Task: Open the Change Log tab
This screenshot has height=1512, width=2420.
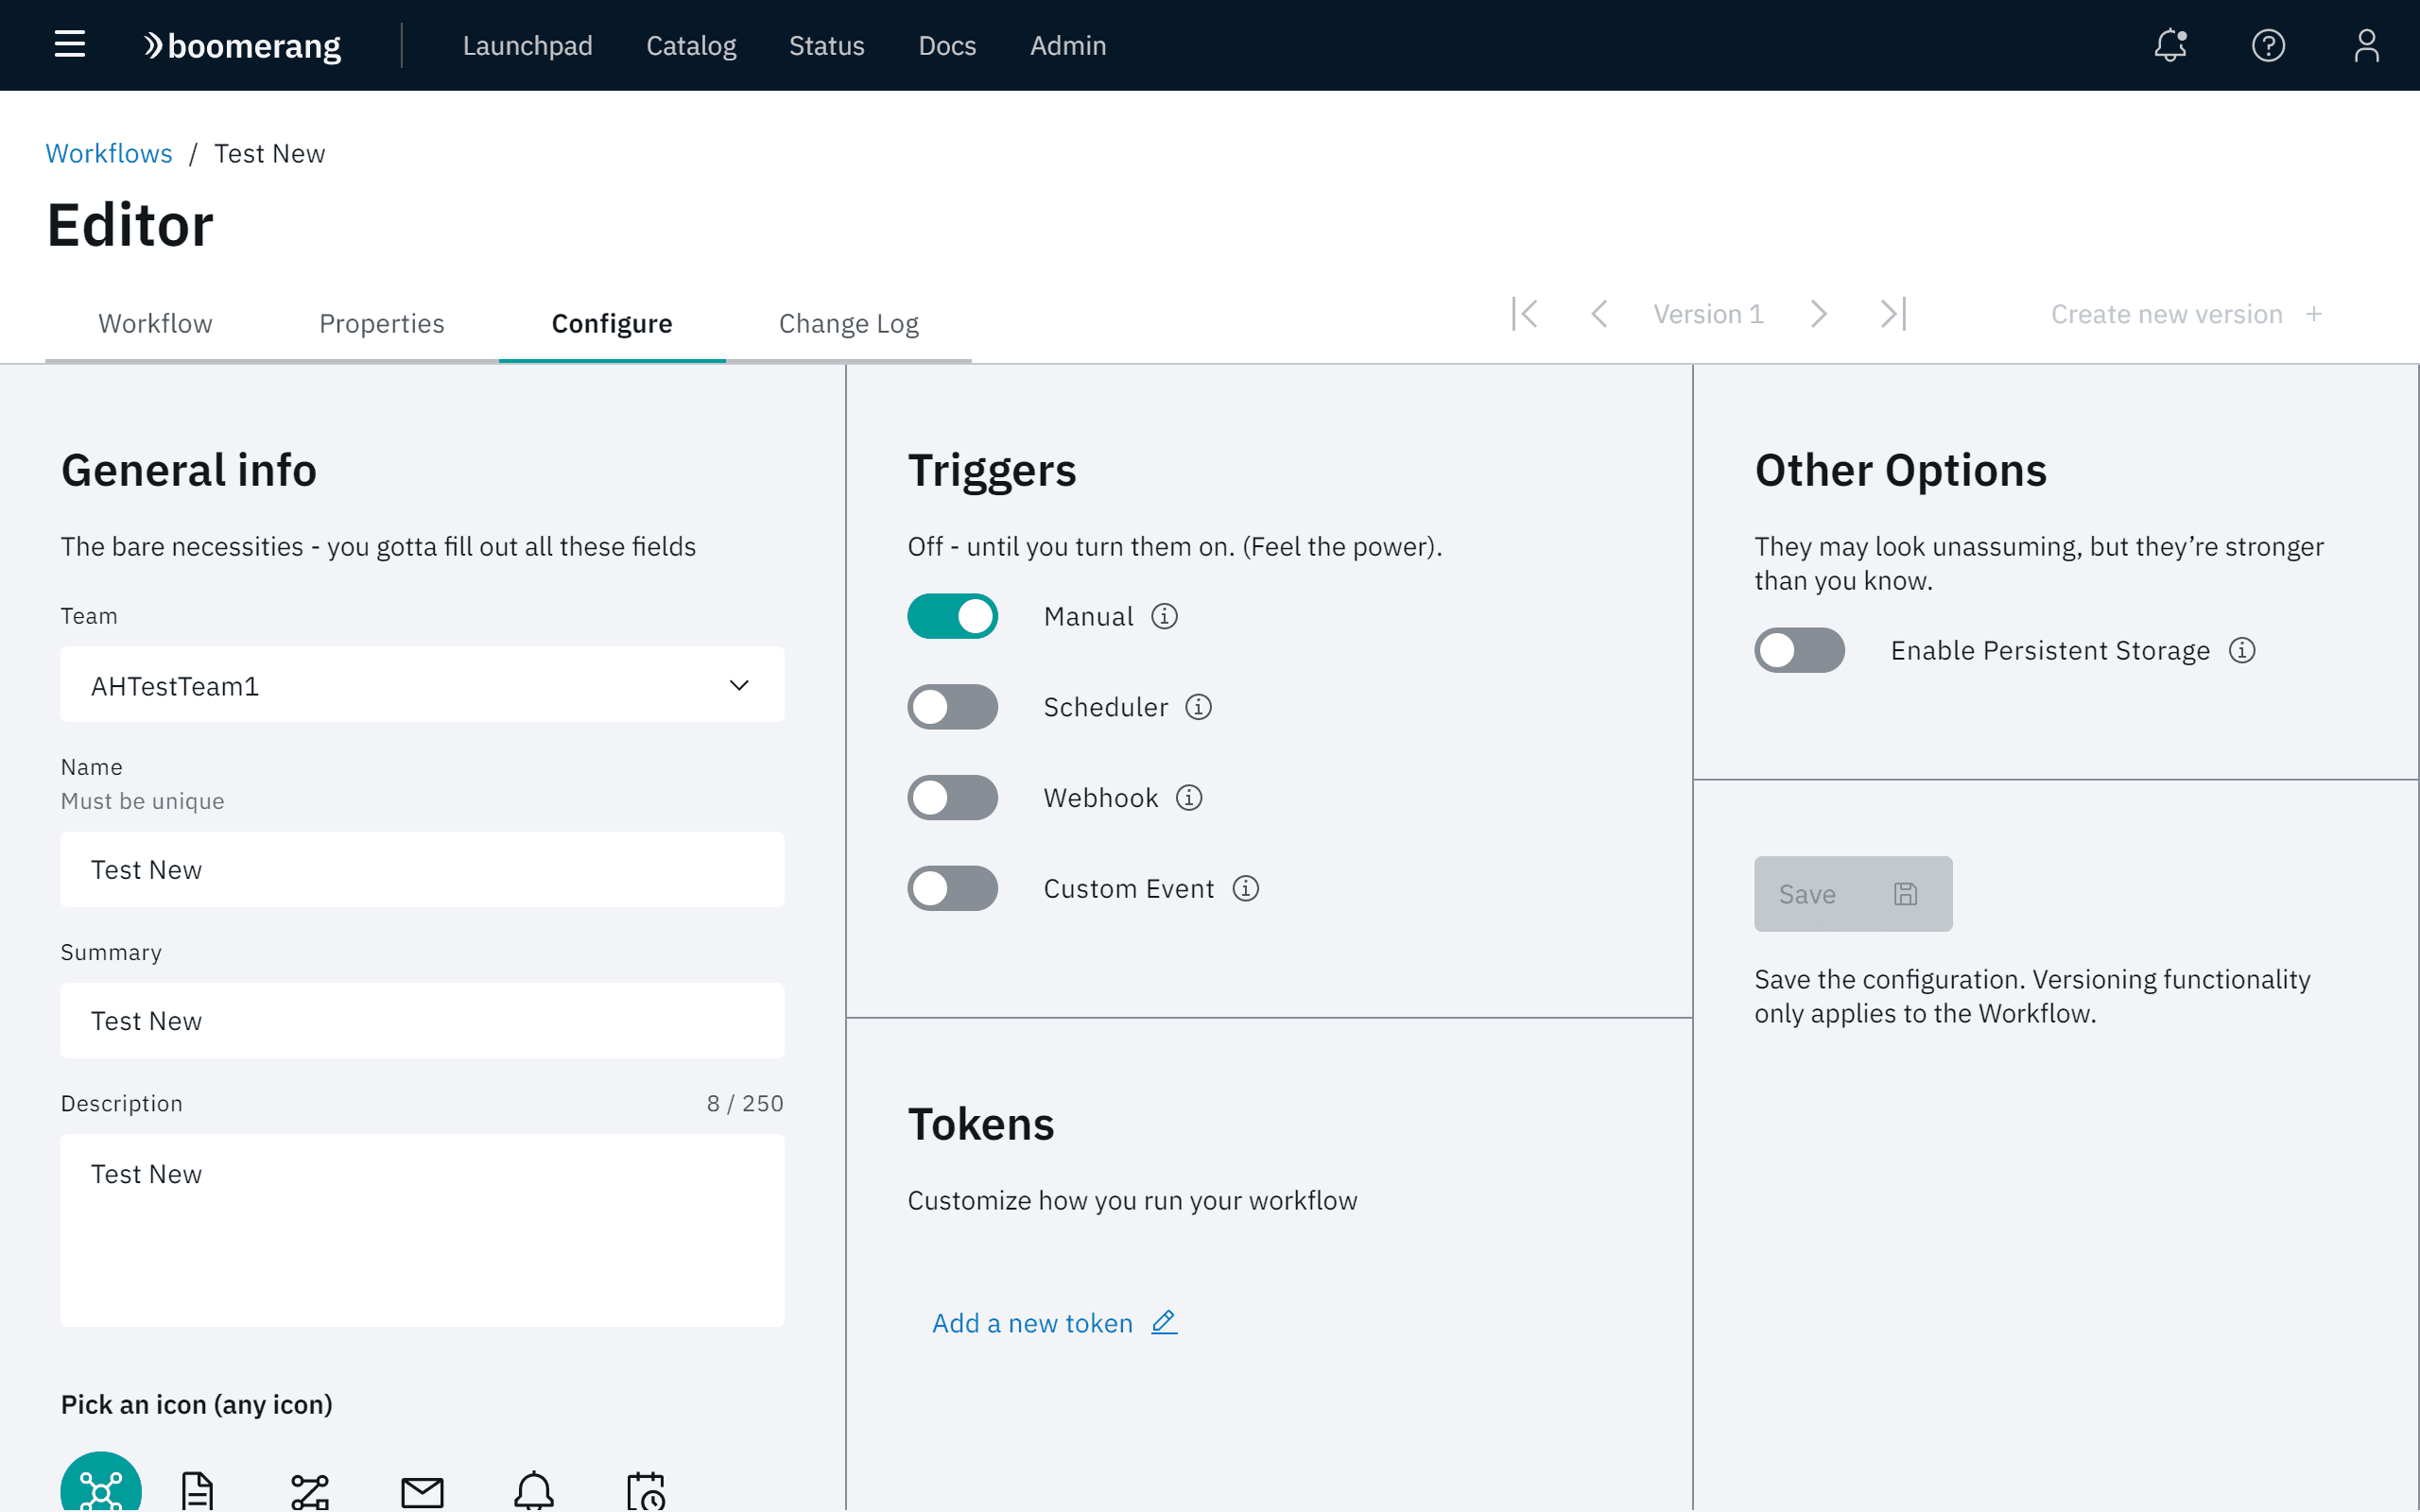Action: 848,323
